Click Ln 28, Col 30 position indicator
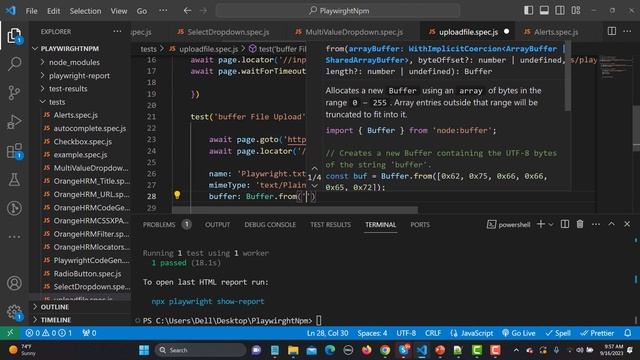 point(327,333)
